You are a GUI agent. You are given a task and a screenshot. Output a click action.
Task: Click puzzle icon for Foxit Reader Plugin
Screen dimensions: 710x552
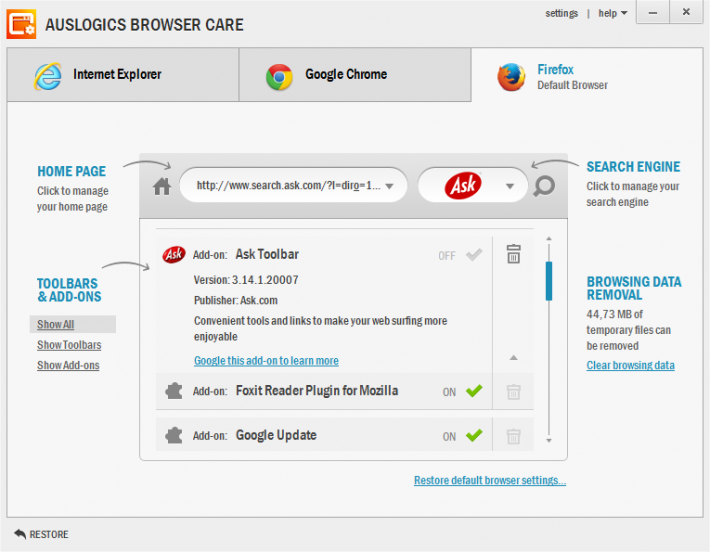tap(174, 391)
